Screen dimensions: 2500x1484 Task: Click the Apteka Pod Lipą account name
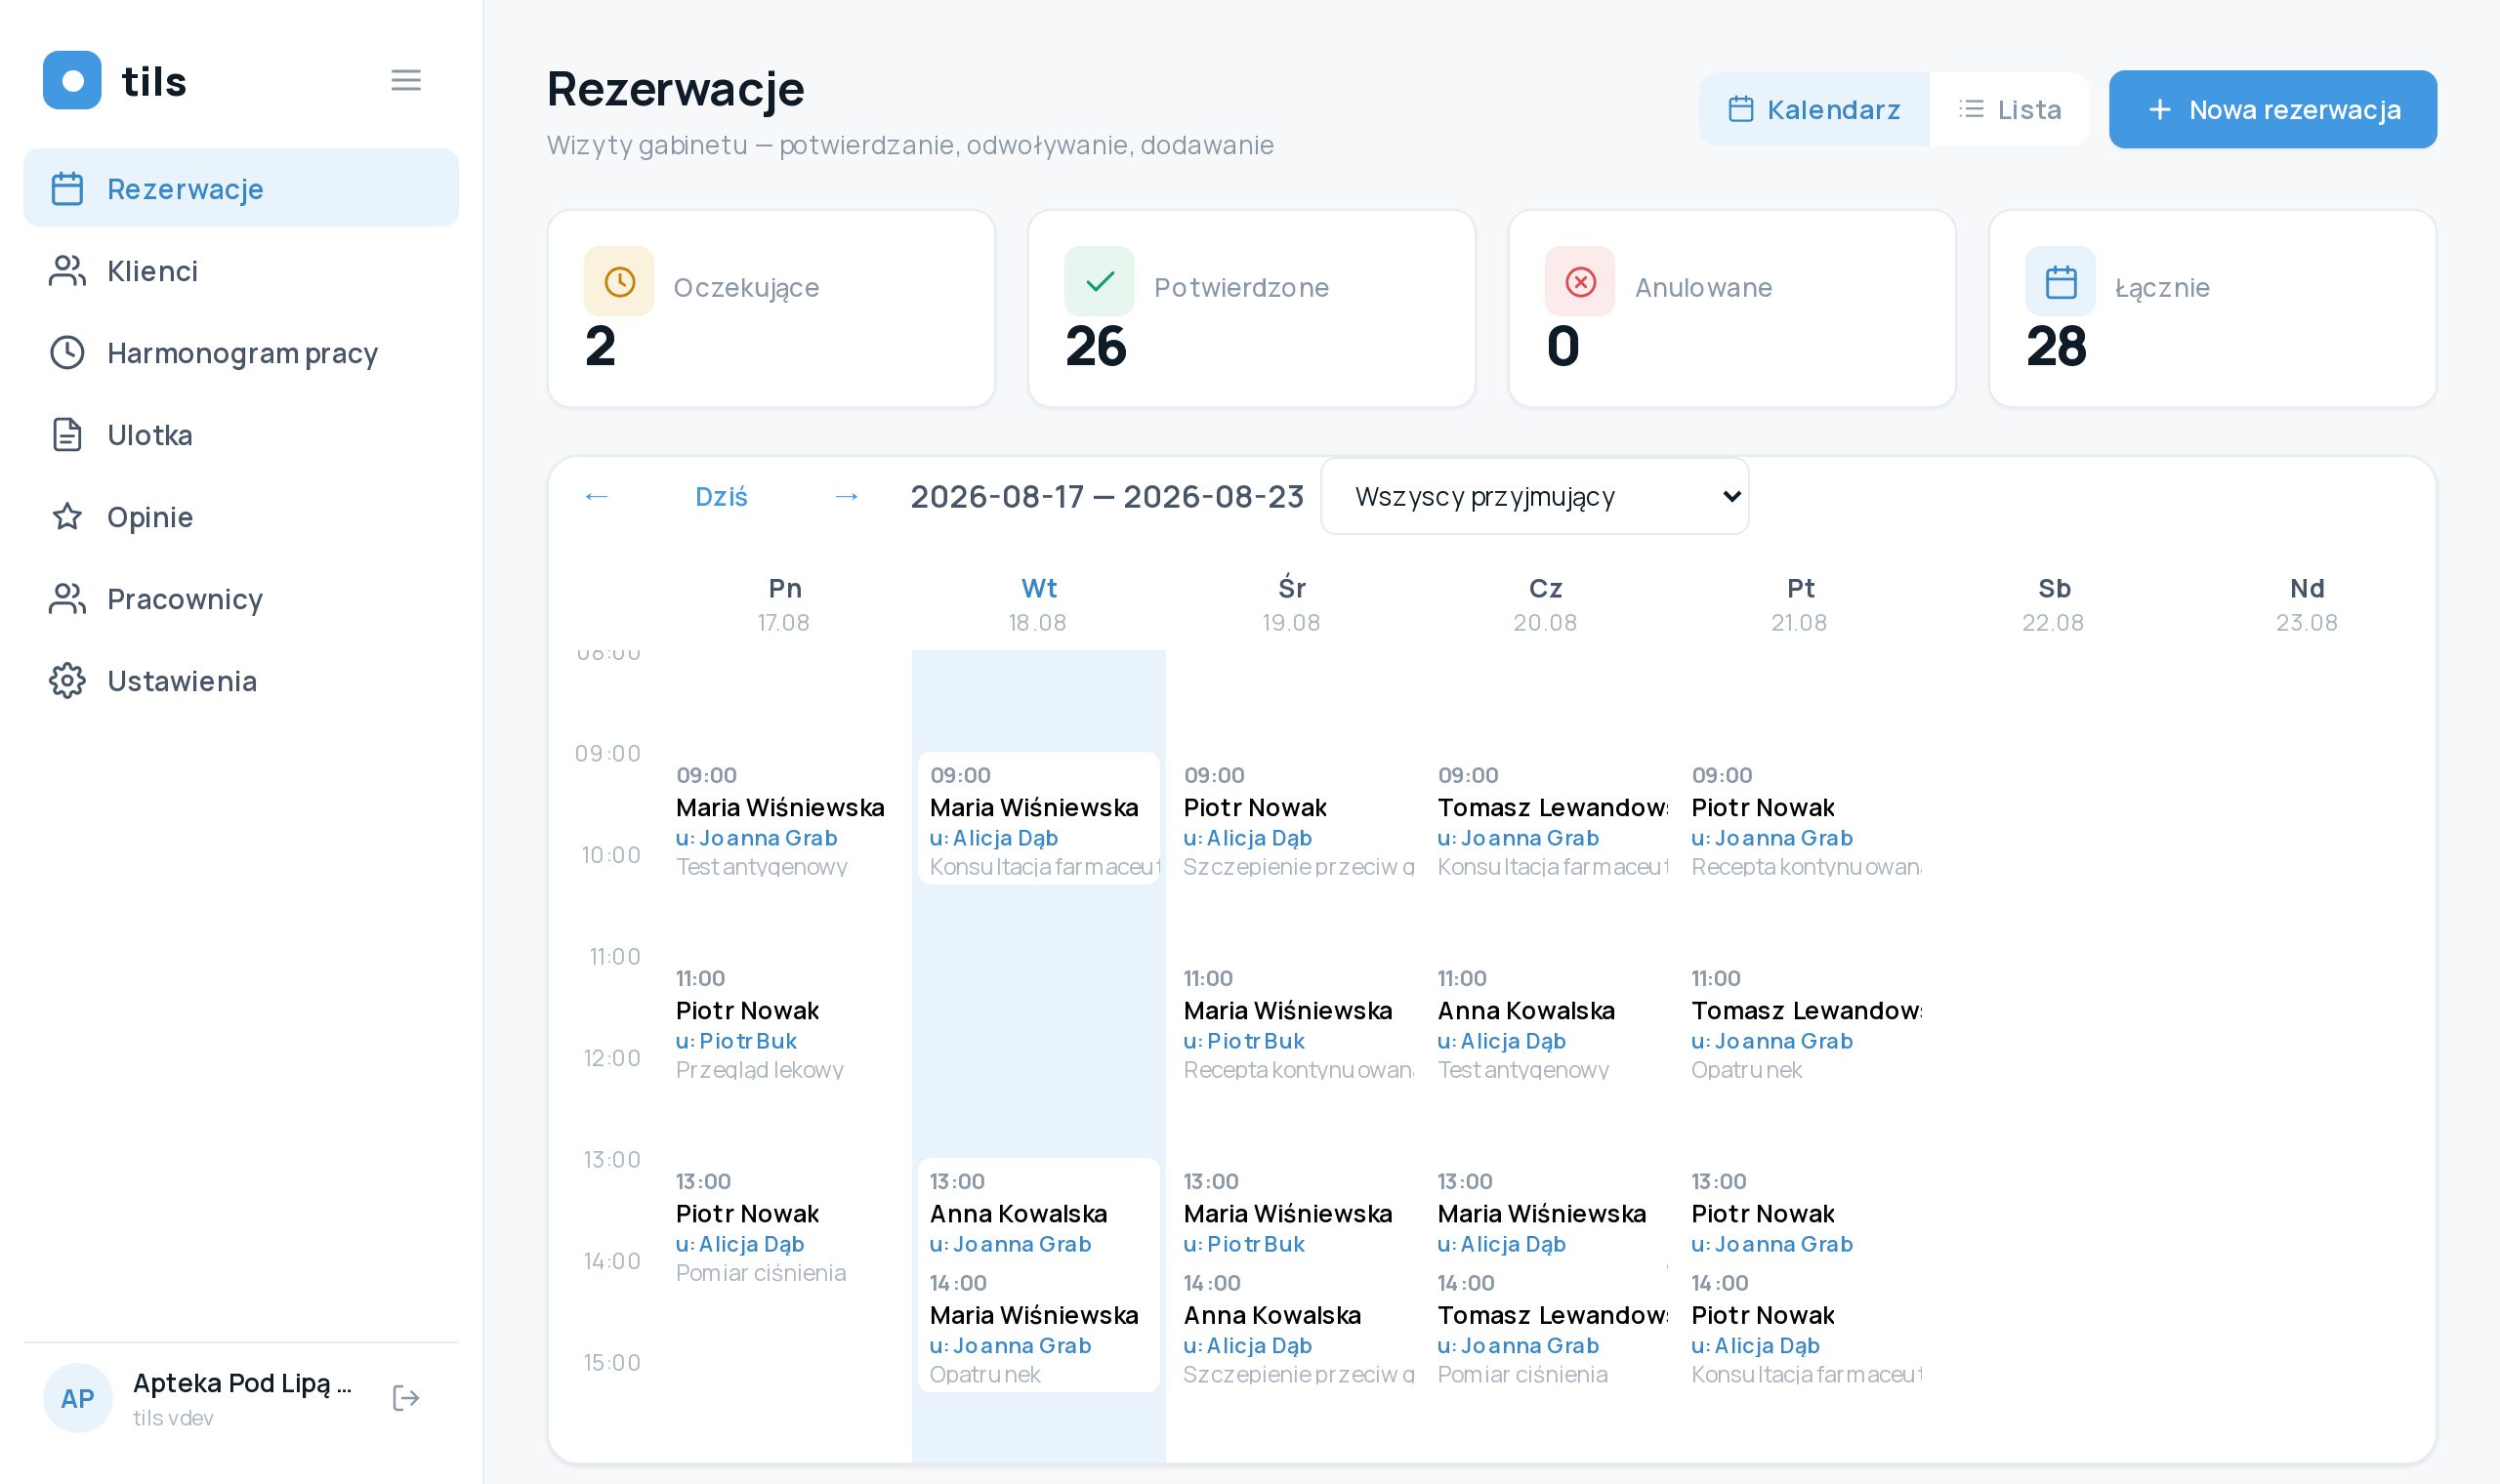[242, 1382]
